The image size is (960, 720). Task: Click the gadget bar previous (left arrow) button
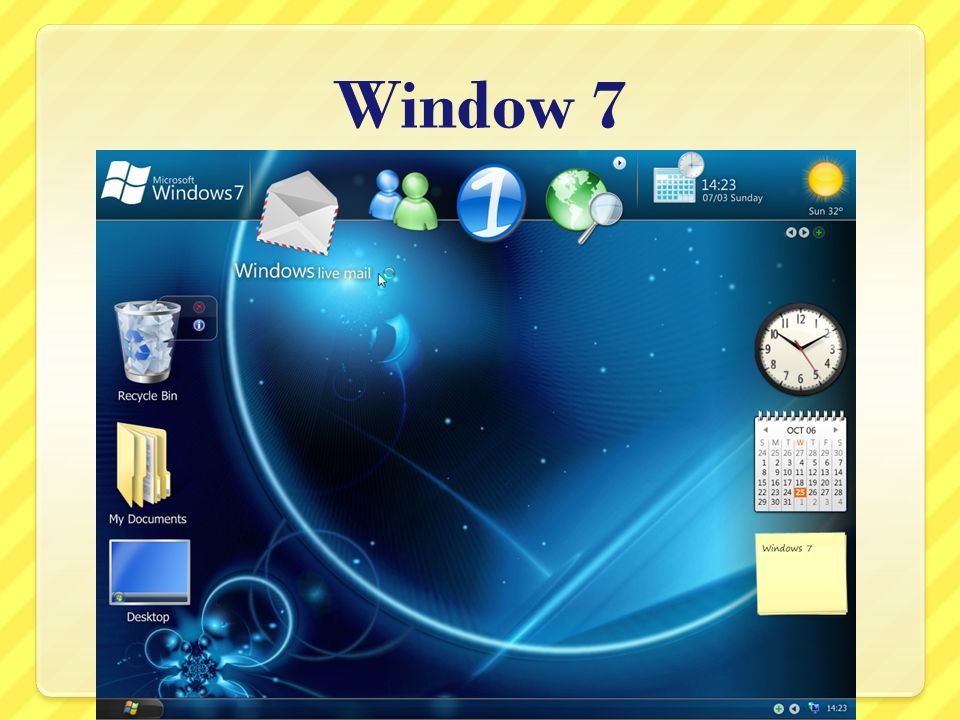coord(791,233)
